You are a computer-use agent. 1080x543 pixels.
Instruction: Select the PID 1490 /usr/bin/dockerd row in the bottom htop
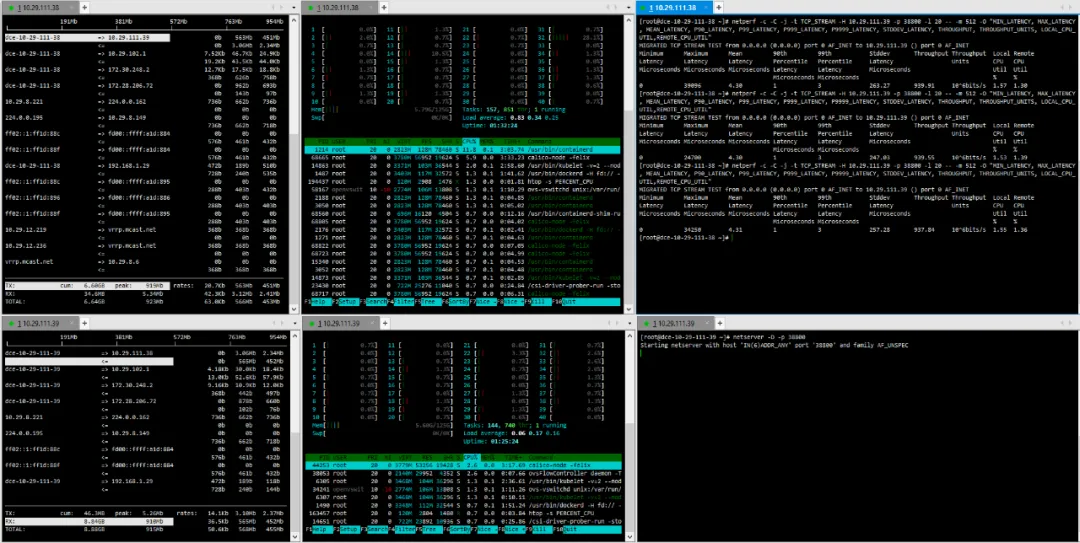coord(463,505)
